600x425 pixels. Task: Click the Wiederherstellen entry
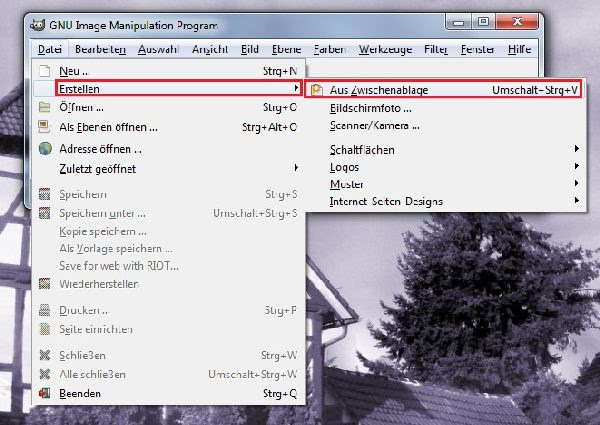168,283
